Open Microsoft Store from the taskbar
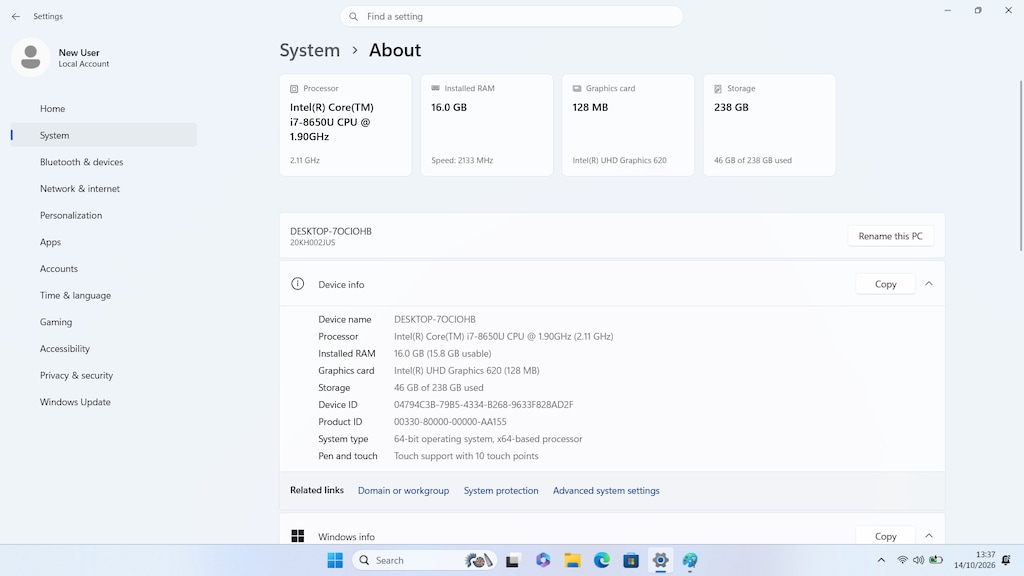This screenshot has height=576, width=1024. point(631,560)
